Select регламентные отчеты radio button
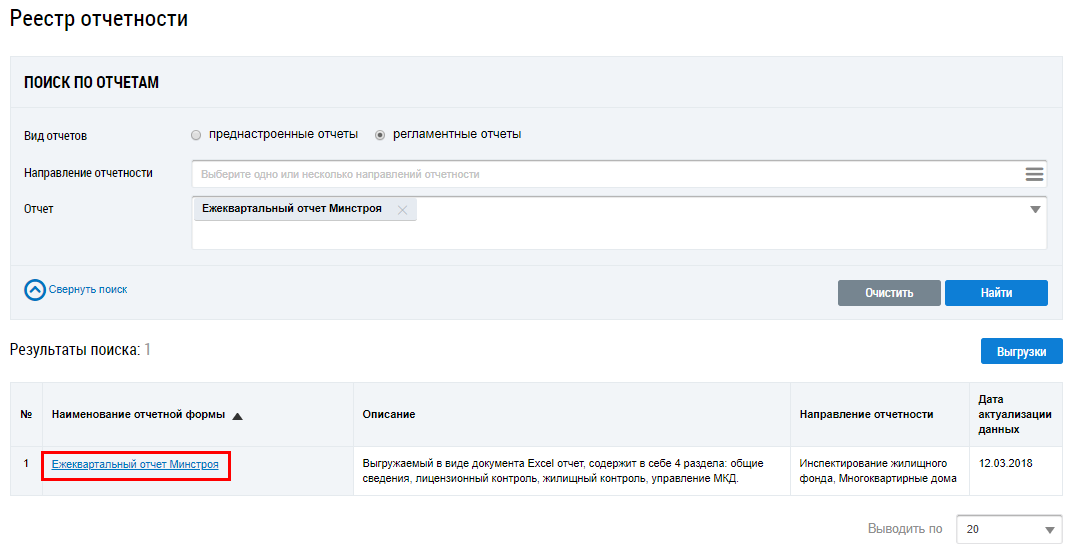The width and height of the screenshot is (1081, 553). [380, 135]
